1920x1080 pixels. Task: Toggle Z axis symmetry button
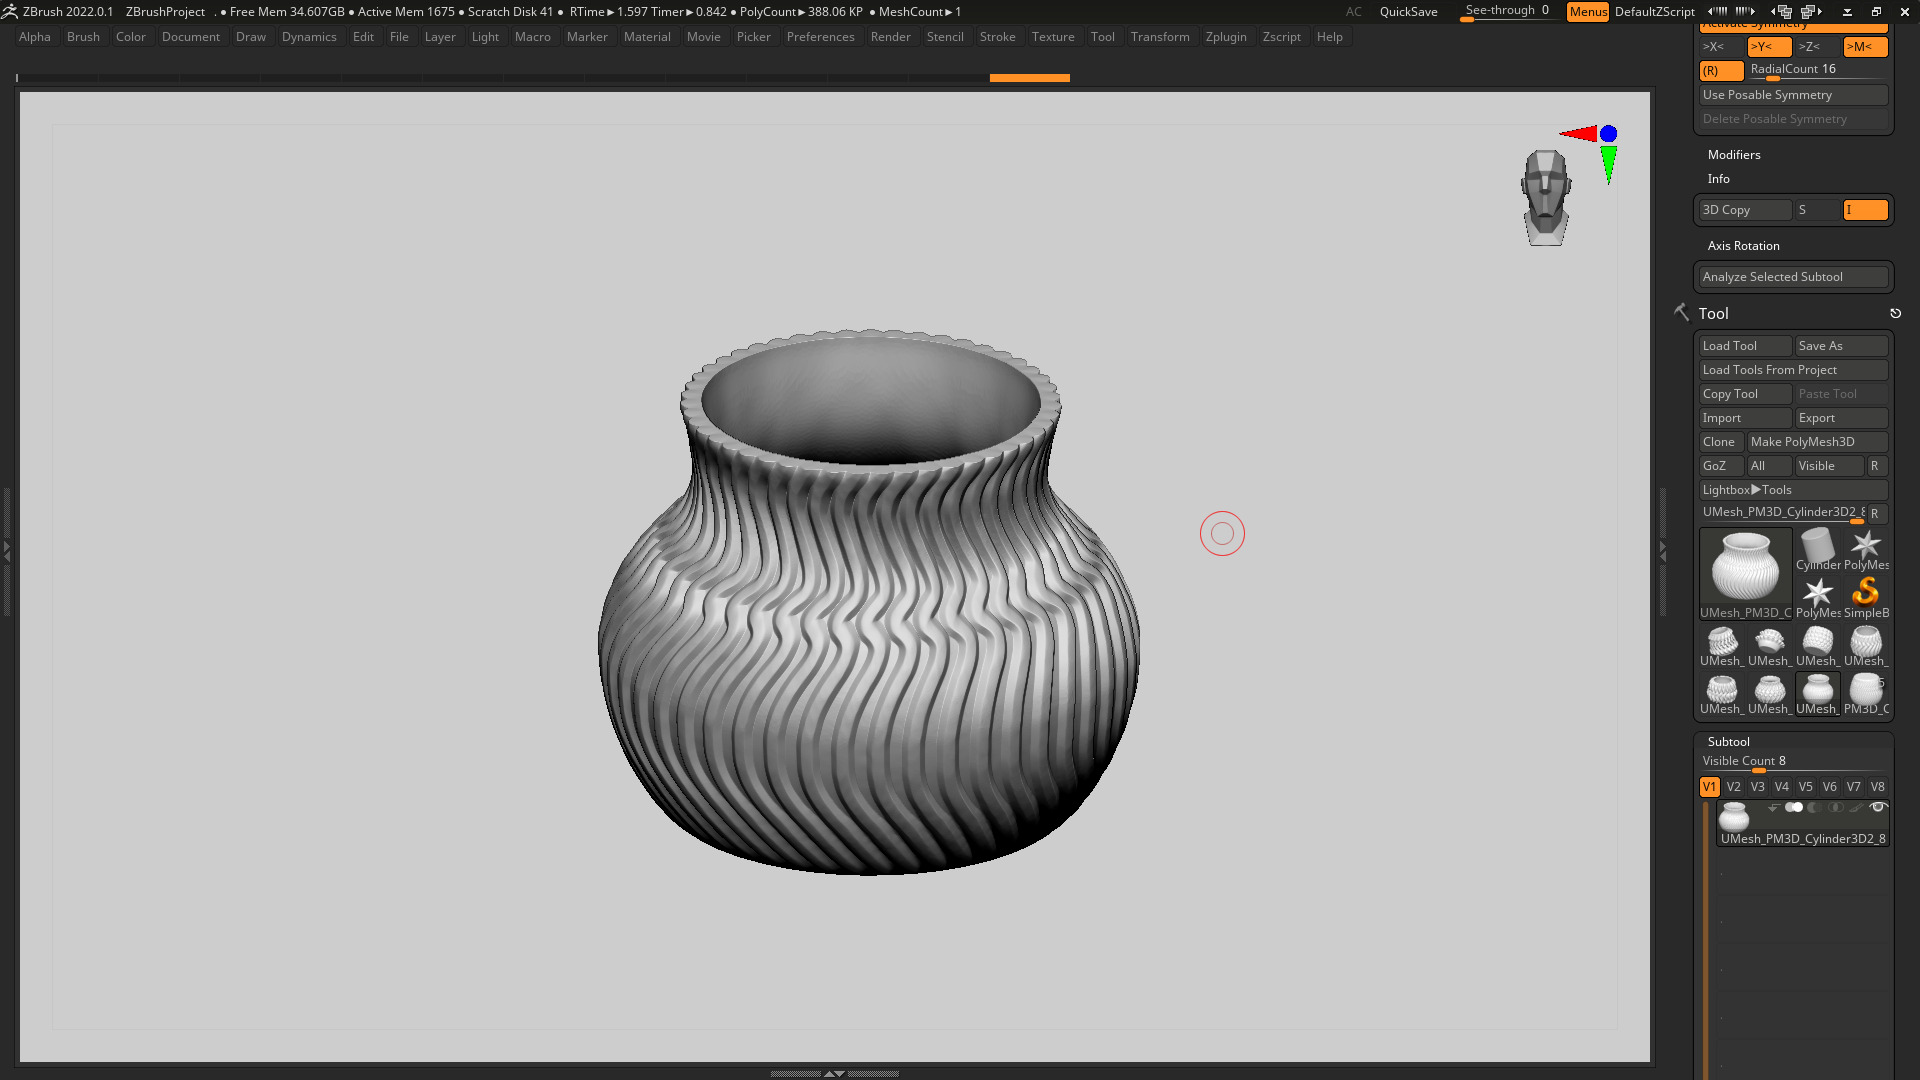(x=1817, y=47)
